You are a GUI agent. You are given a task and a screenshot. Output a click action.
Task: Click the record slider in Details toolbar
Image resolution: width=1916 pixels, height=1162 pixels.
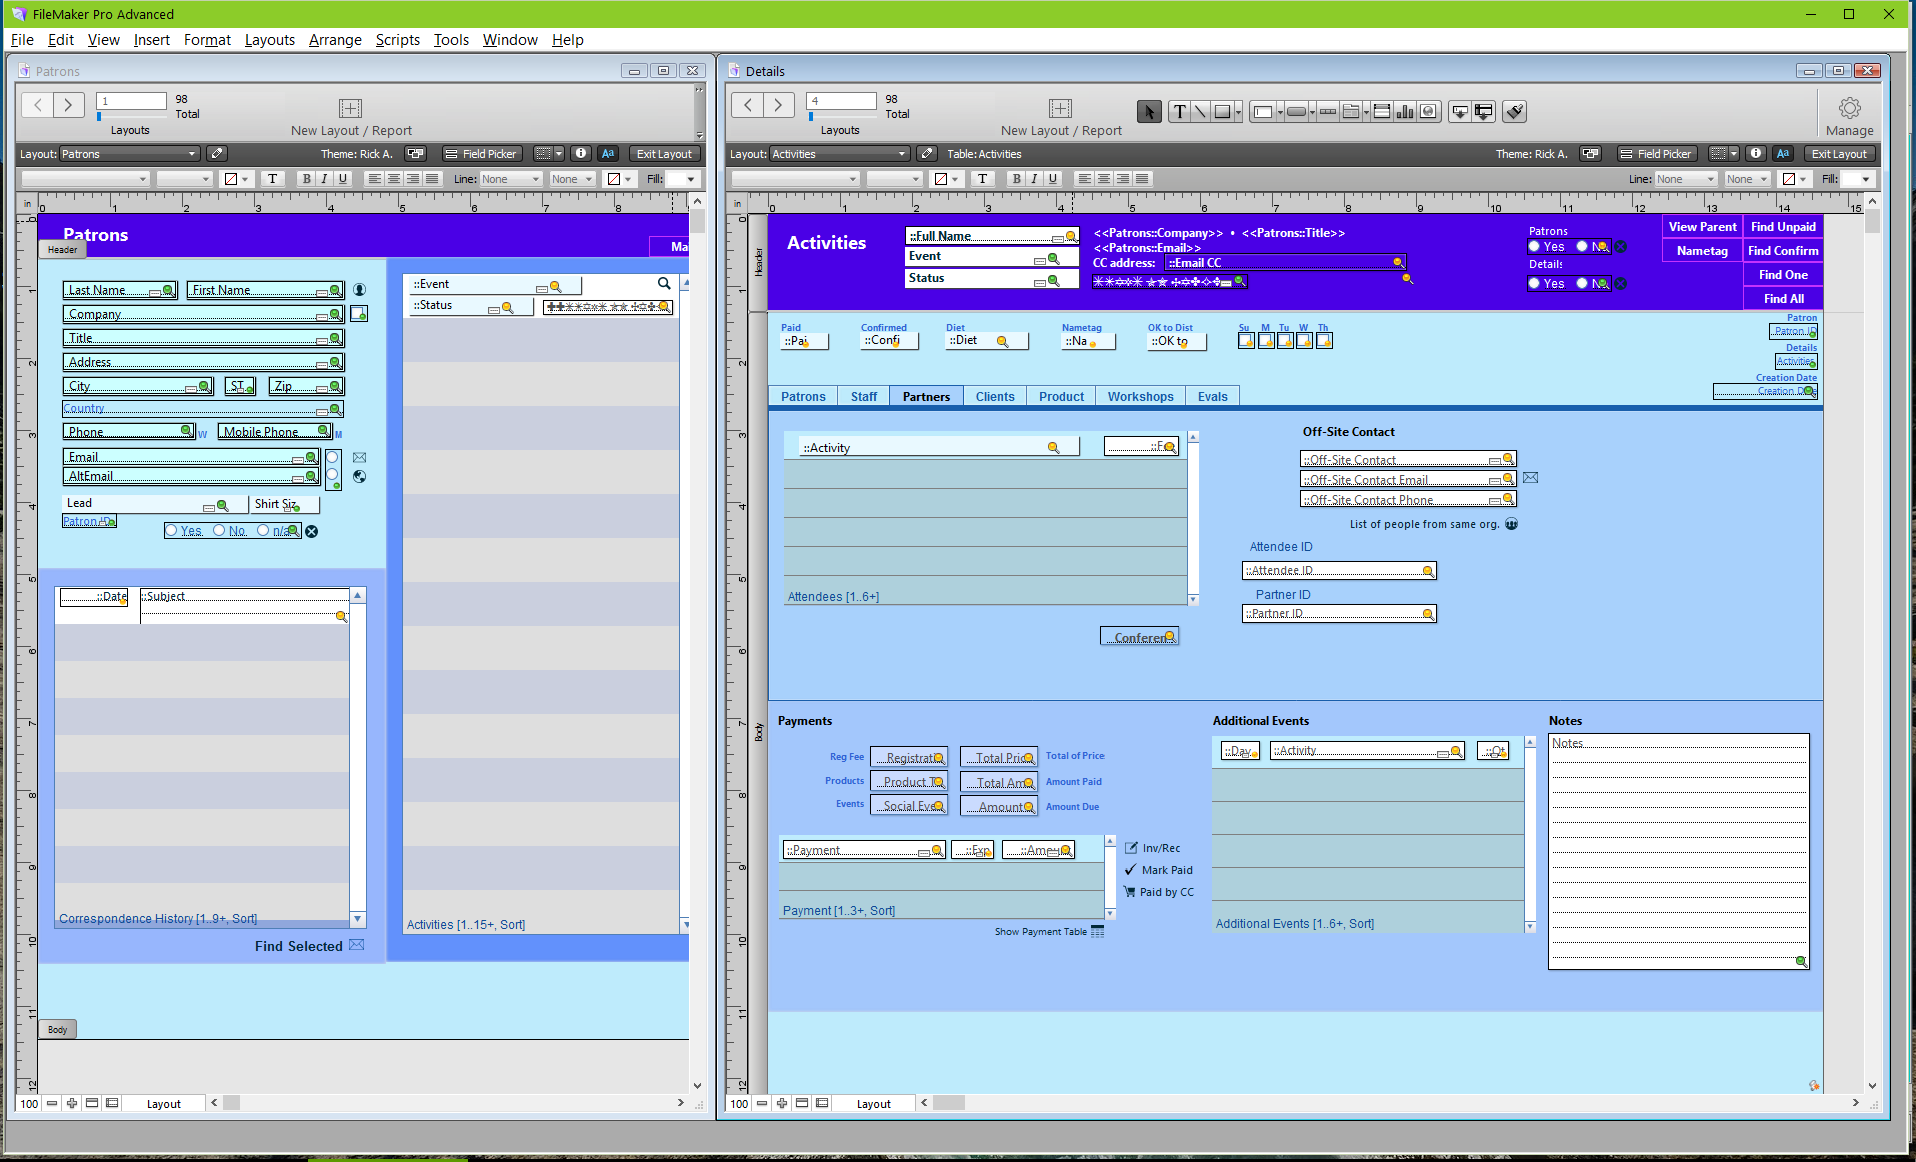click(x=812, y=117)
